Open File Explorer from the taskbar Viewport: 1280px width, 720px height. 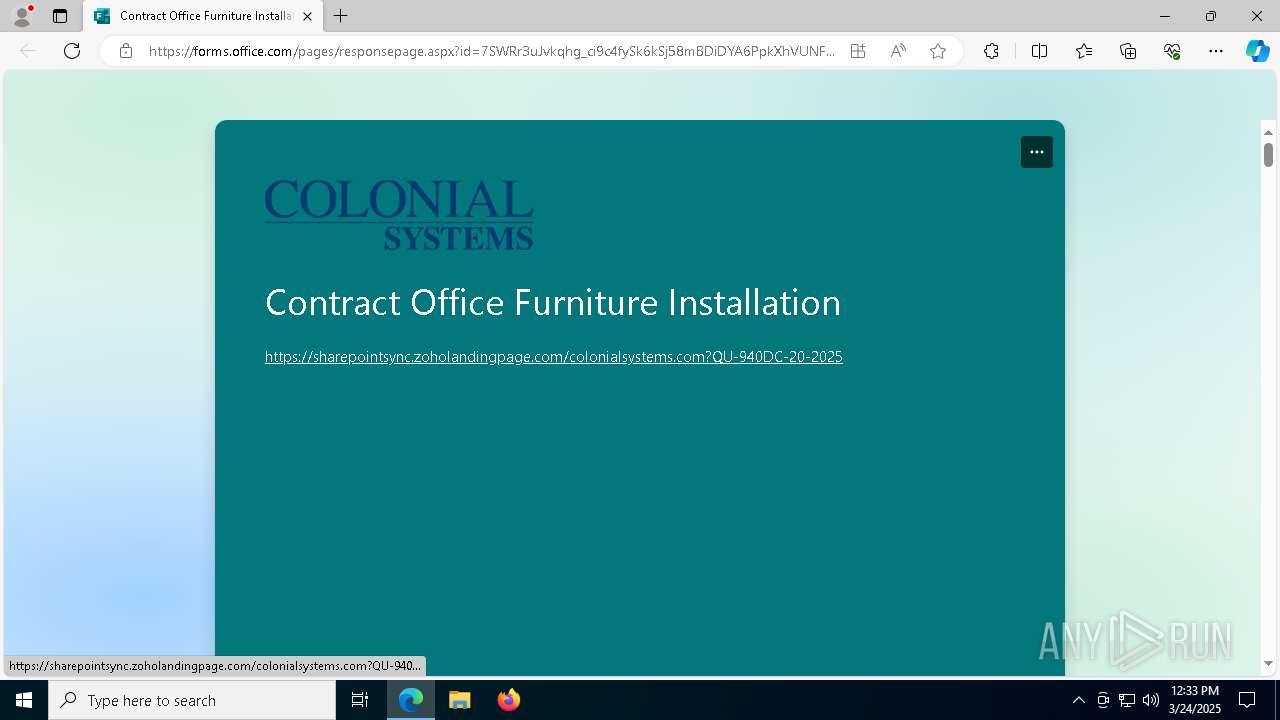point(460,700)
